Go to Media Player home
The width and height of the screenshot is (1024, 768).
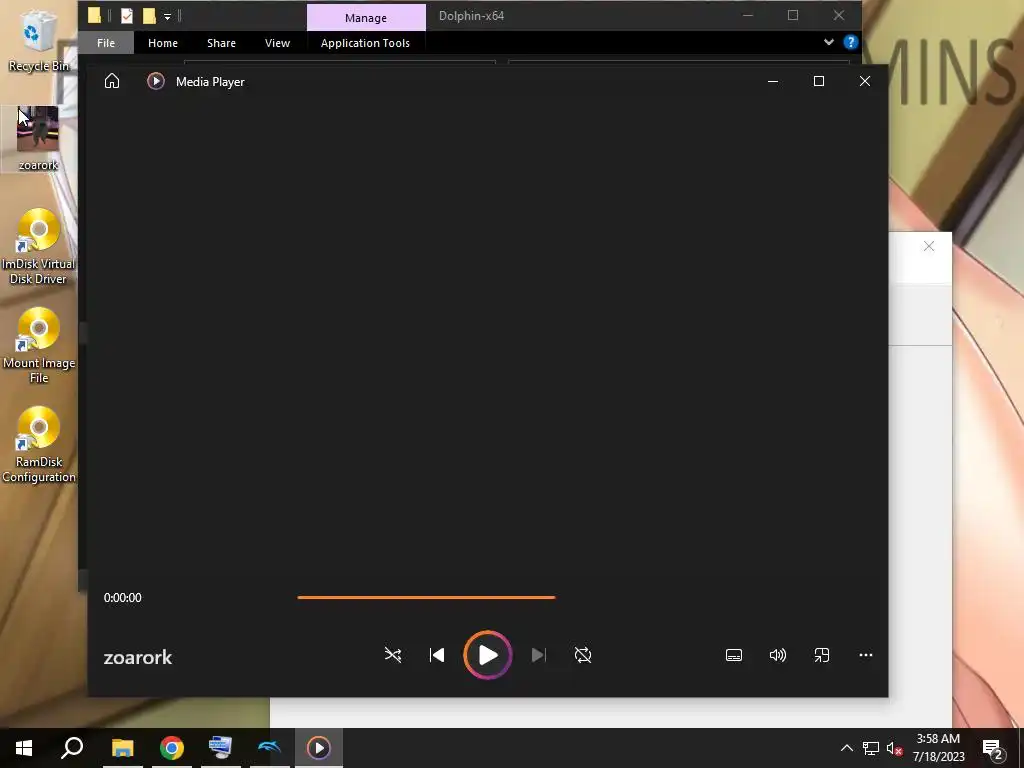pyautogui.click(x=112, y=81)
